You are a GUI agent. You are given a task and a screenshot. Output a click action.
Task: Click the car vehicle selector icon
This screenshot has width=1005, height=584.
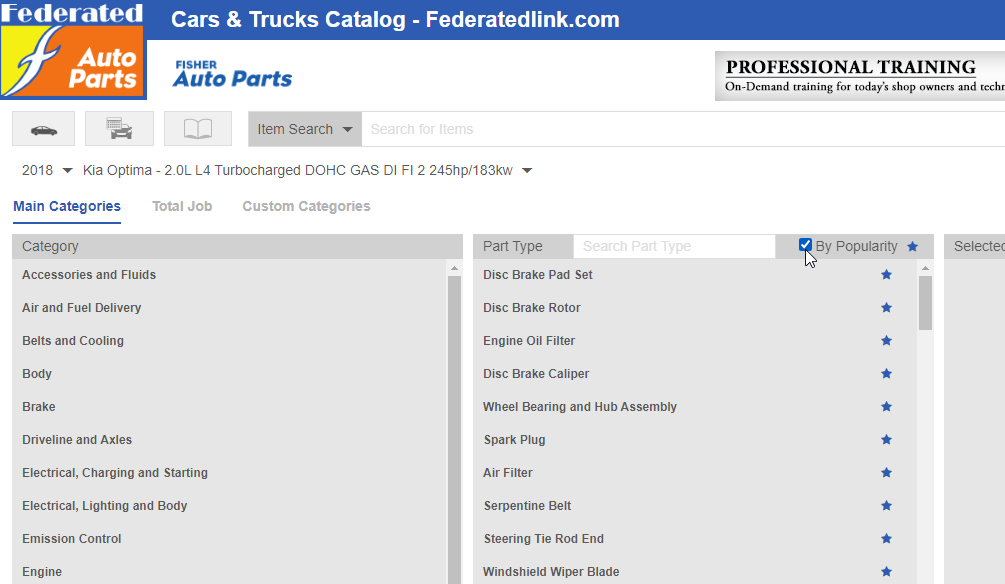coord(45,129)
